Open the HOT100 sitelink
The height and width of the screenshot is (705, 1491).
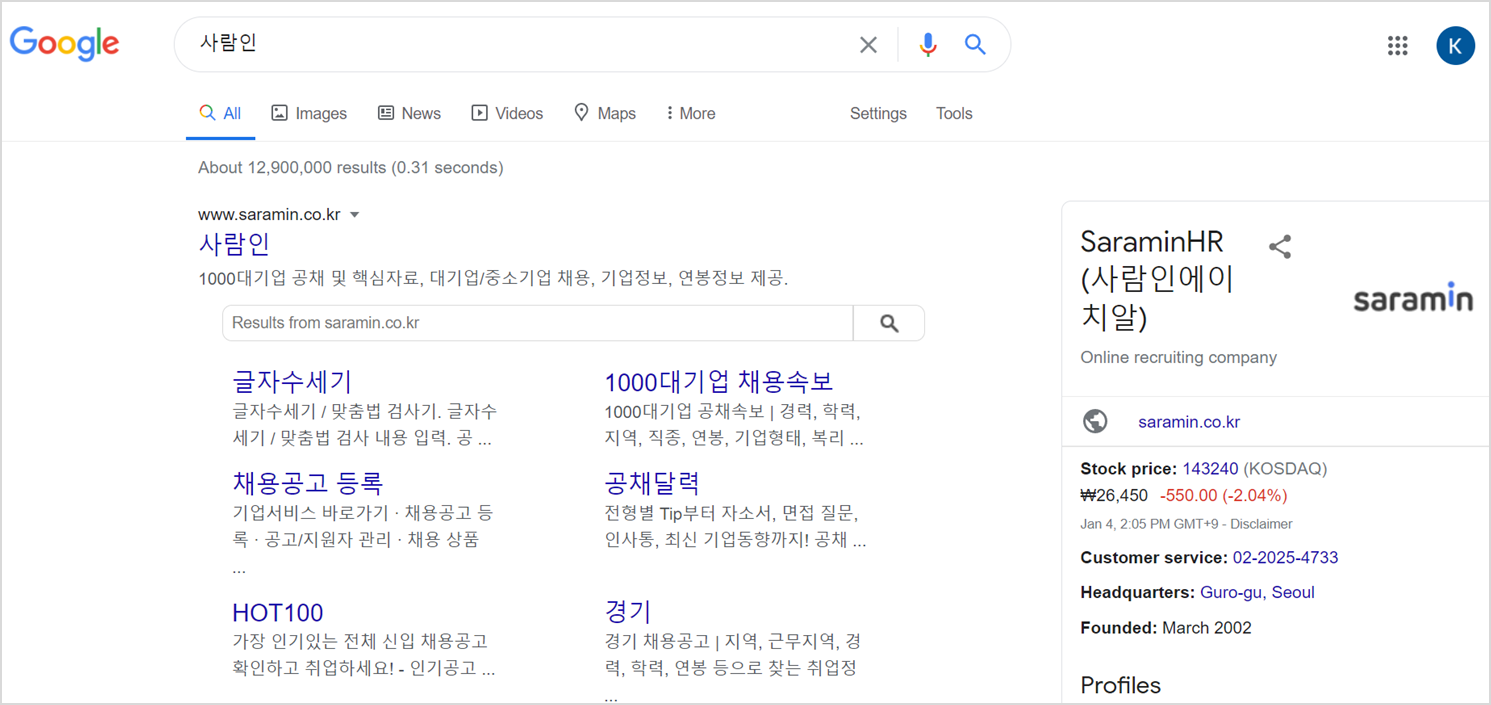click(277, 612)
